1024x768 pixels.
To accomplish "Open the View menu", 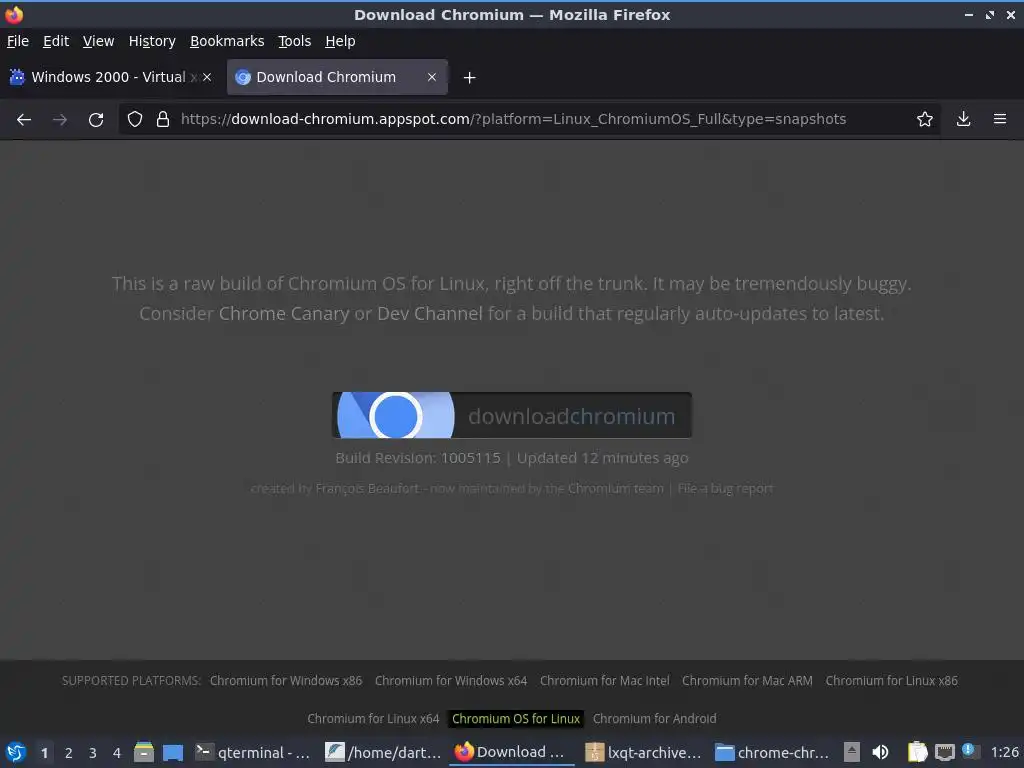I will pos(98,41).
